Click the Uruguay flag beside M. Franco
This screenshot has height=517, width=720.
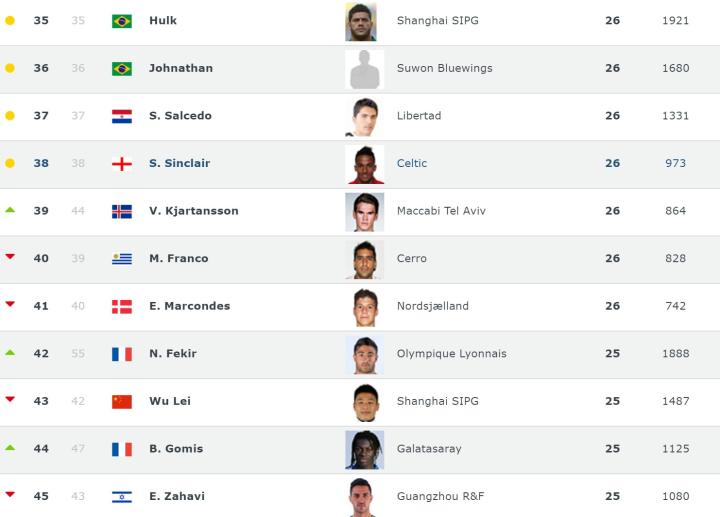[122, 259]
